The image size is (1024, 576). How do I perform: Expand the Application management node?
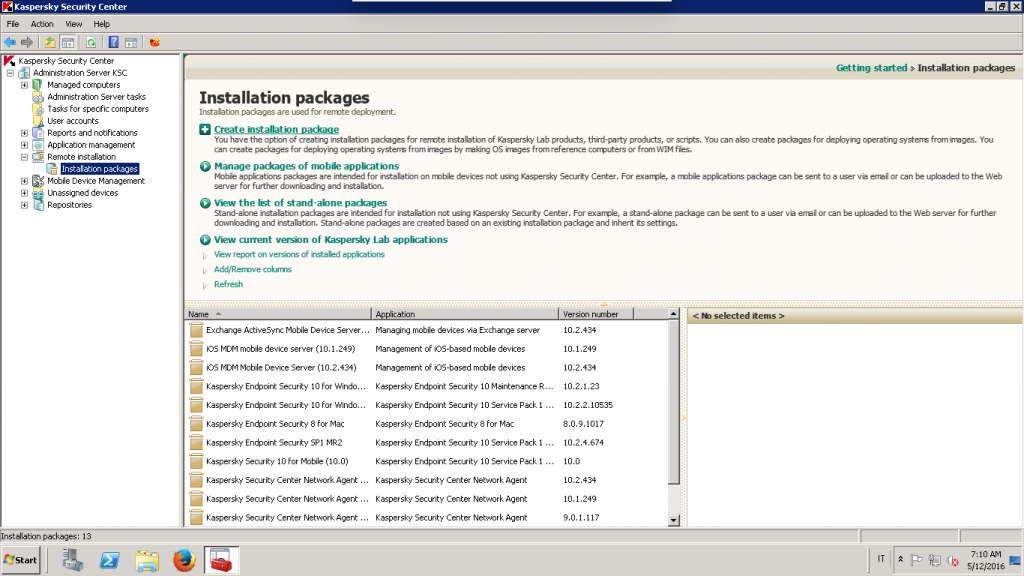pyautogui.click(x=24, y=145)
